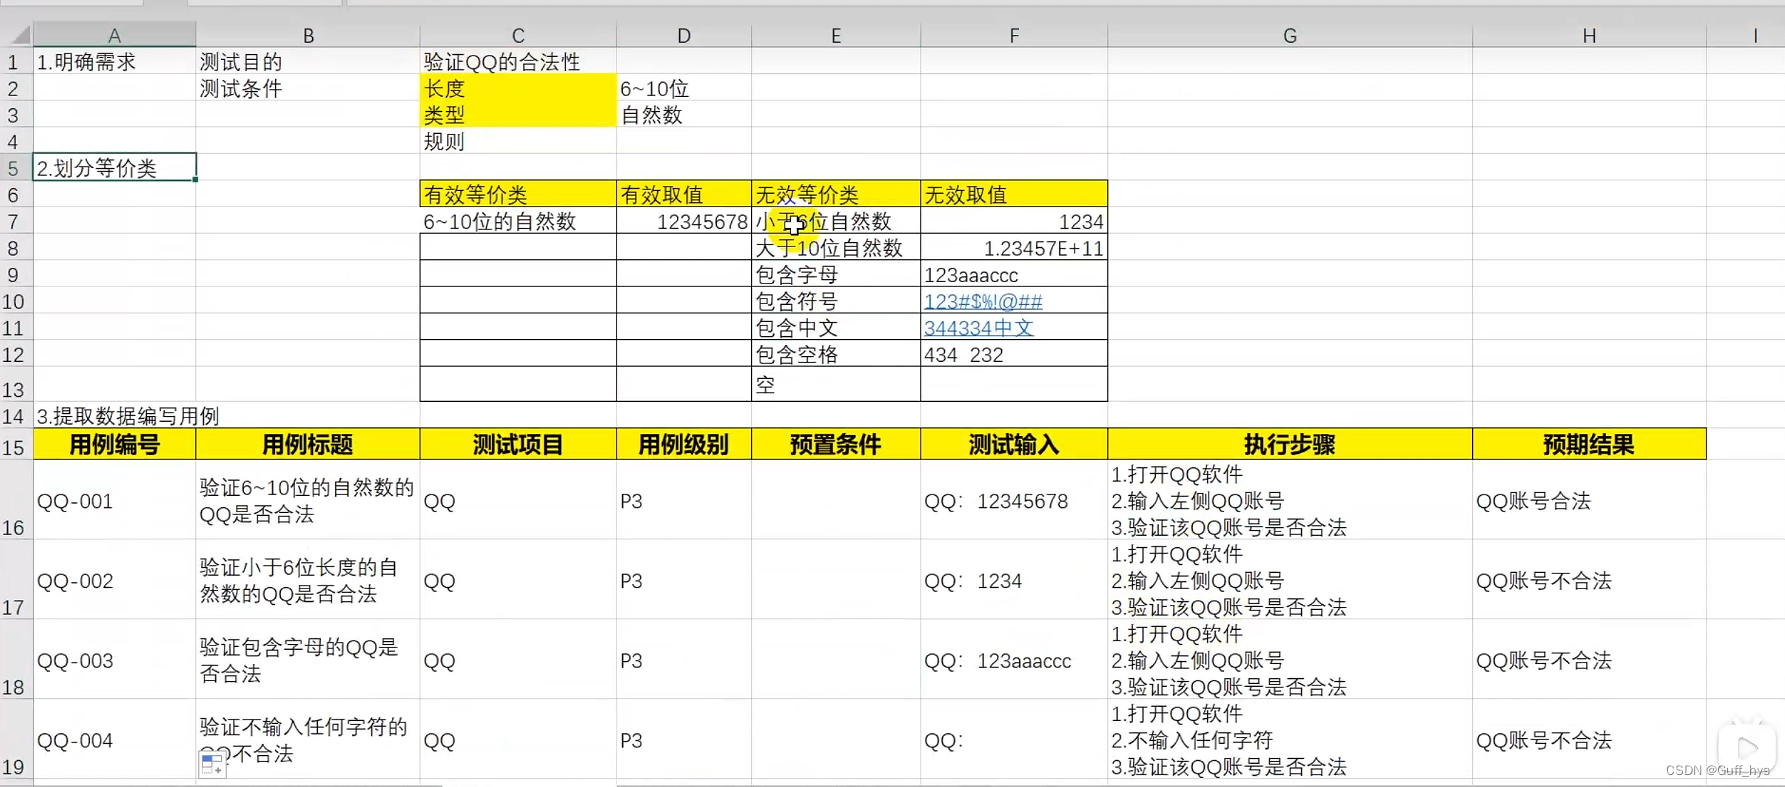This screenshot has height=787, width=1785.
Task: Select column H header
Action: pyautogui.click(x=1589, y=35)
